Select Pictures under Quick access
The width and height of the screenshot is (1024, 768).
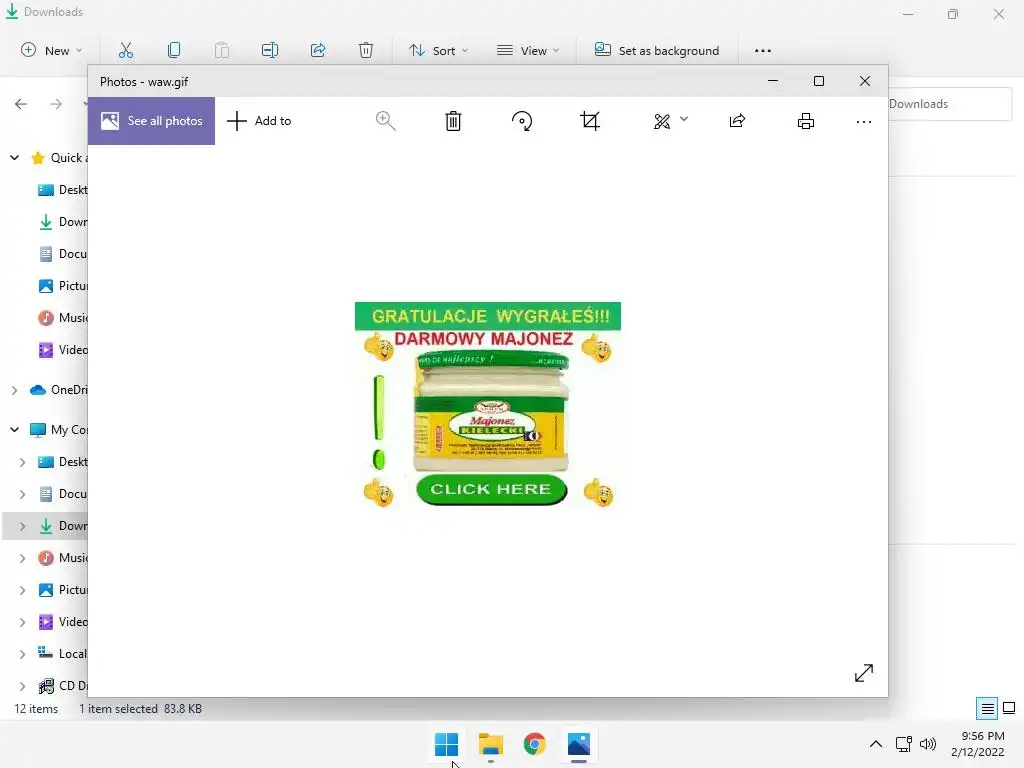point(63,285)
